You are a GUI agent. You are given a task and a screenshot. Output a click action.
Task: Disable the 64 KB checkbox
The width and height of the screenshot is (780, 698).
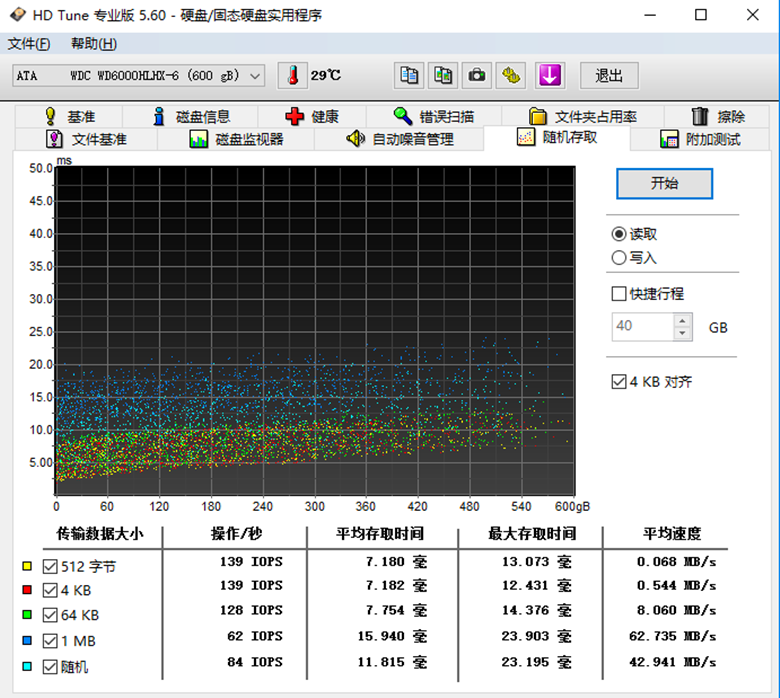pyautogui.click(x=50, y=615)
